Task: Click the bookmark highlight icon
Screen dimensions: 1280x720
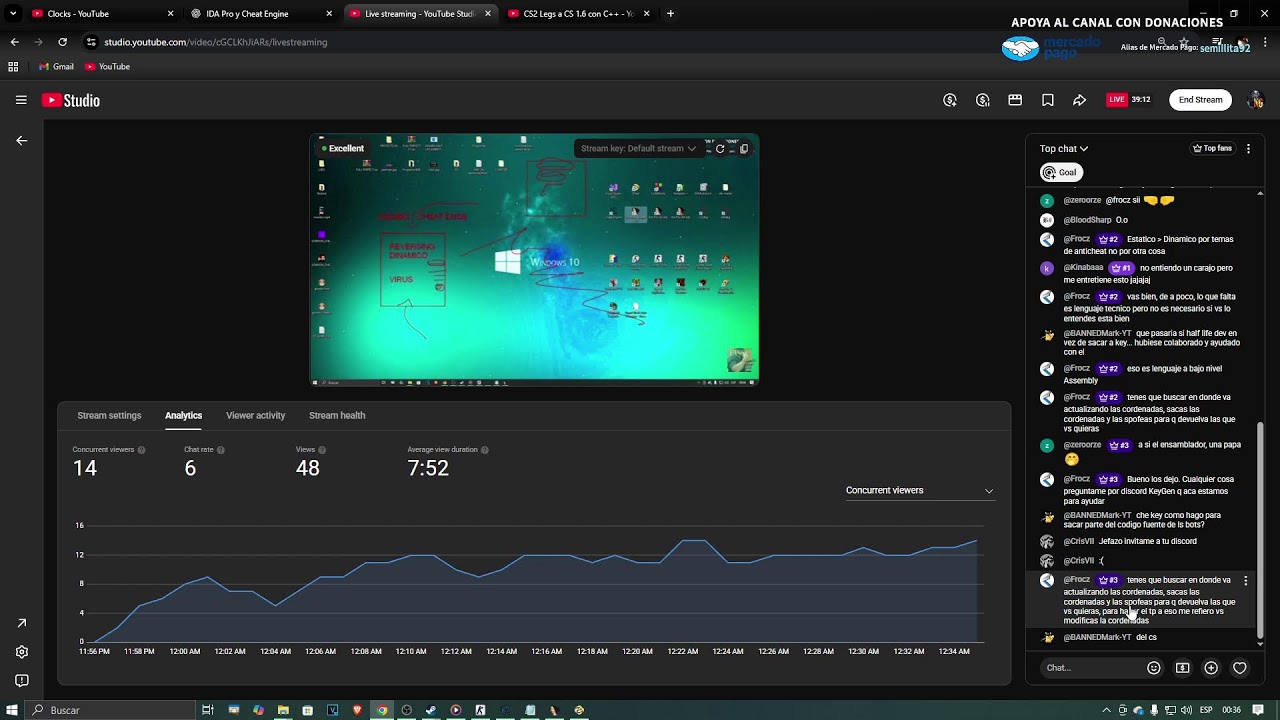Action: click(1047, 100)
